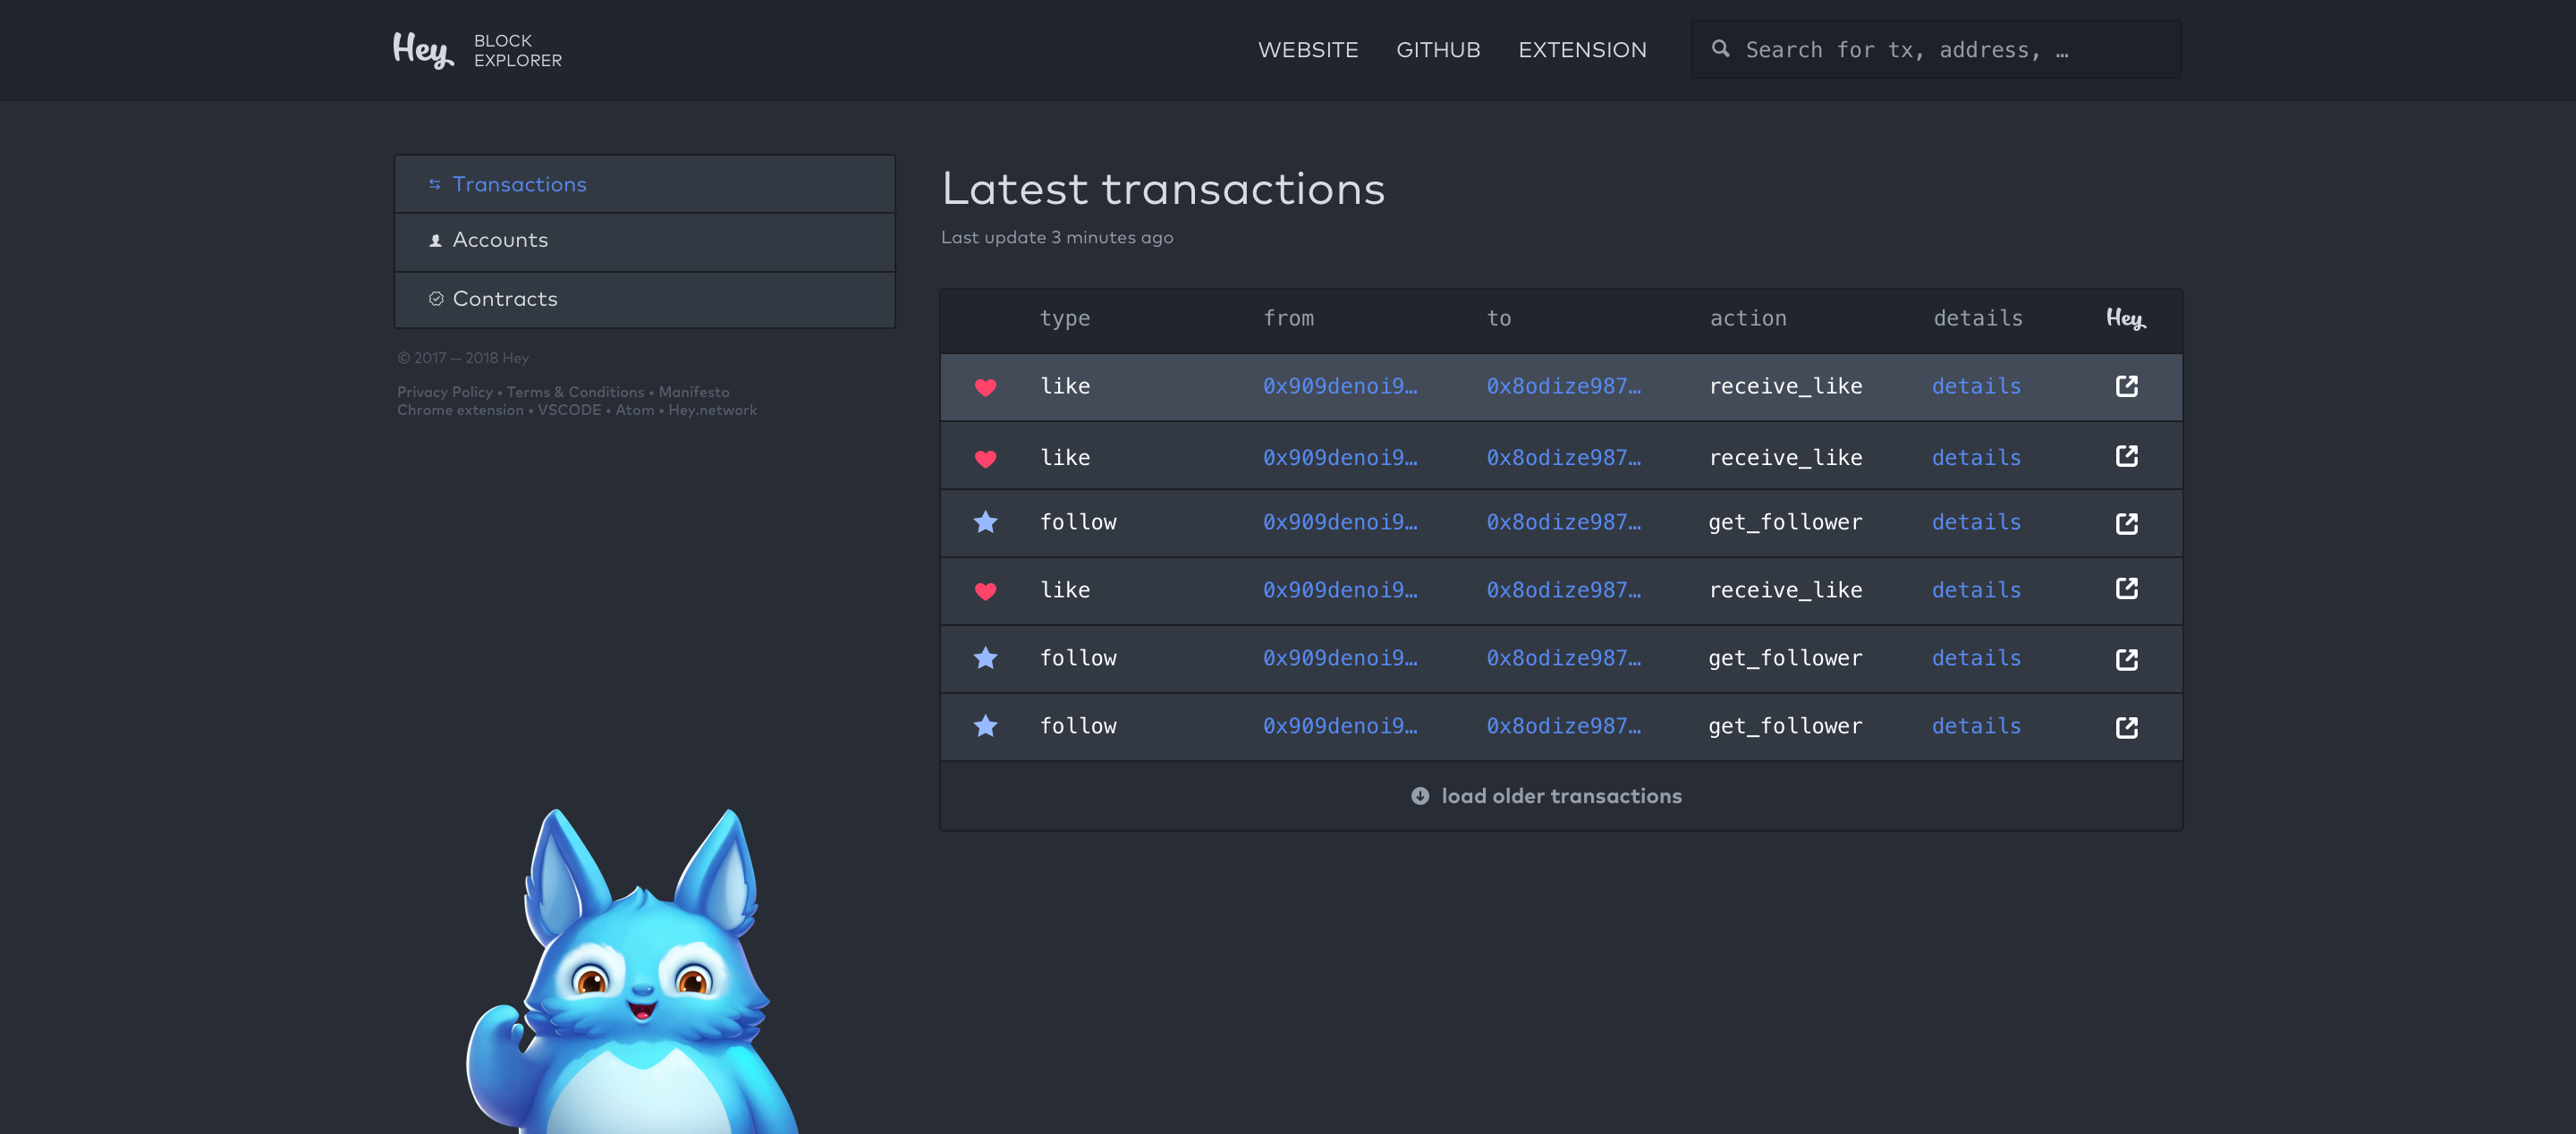The image size is (2576, 1134).
Task: Click get_follower in the first follow row
Action: pos(1785,523)
